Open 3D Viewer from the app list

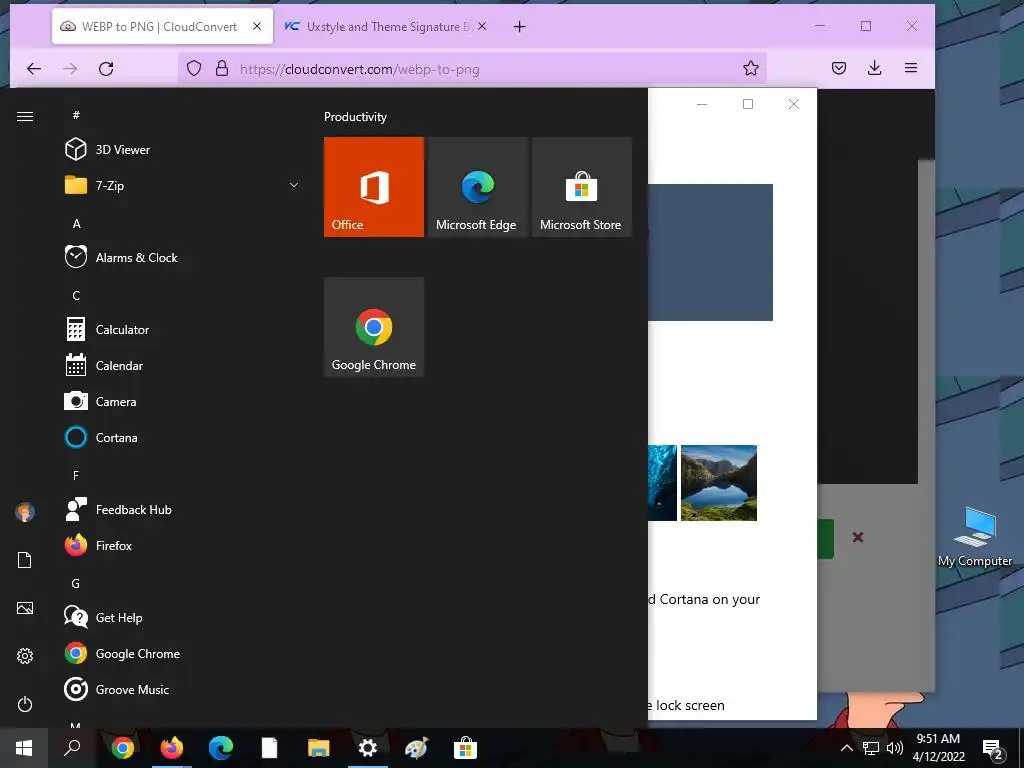123,150
